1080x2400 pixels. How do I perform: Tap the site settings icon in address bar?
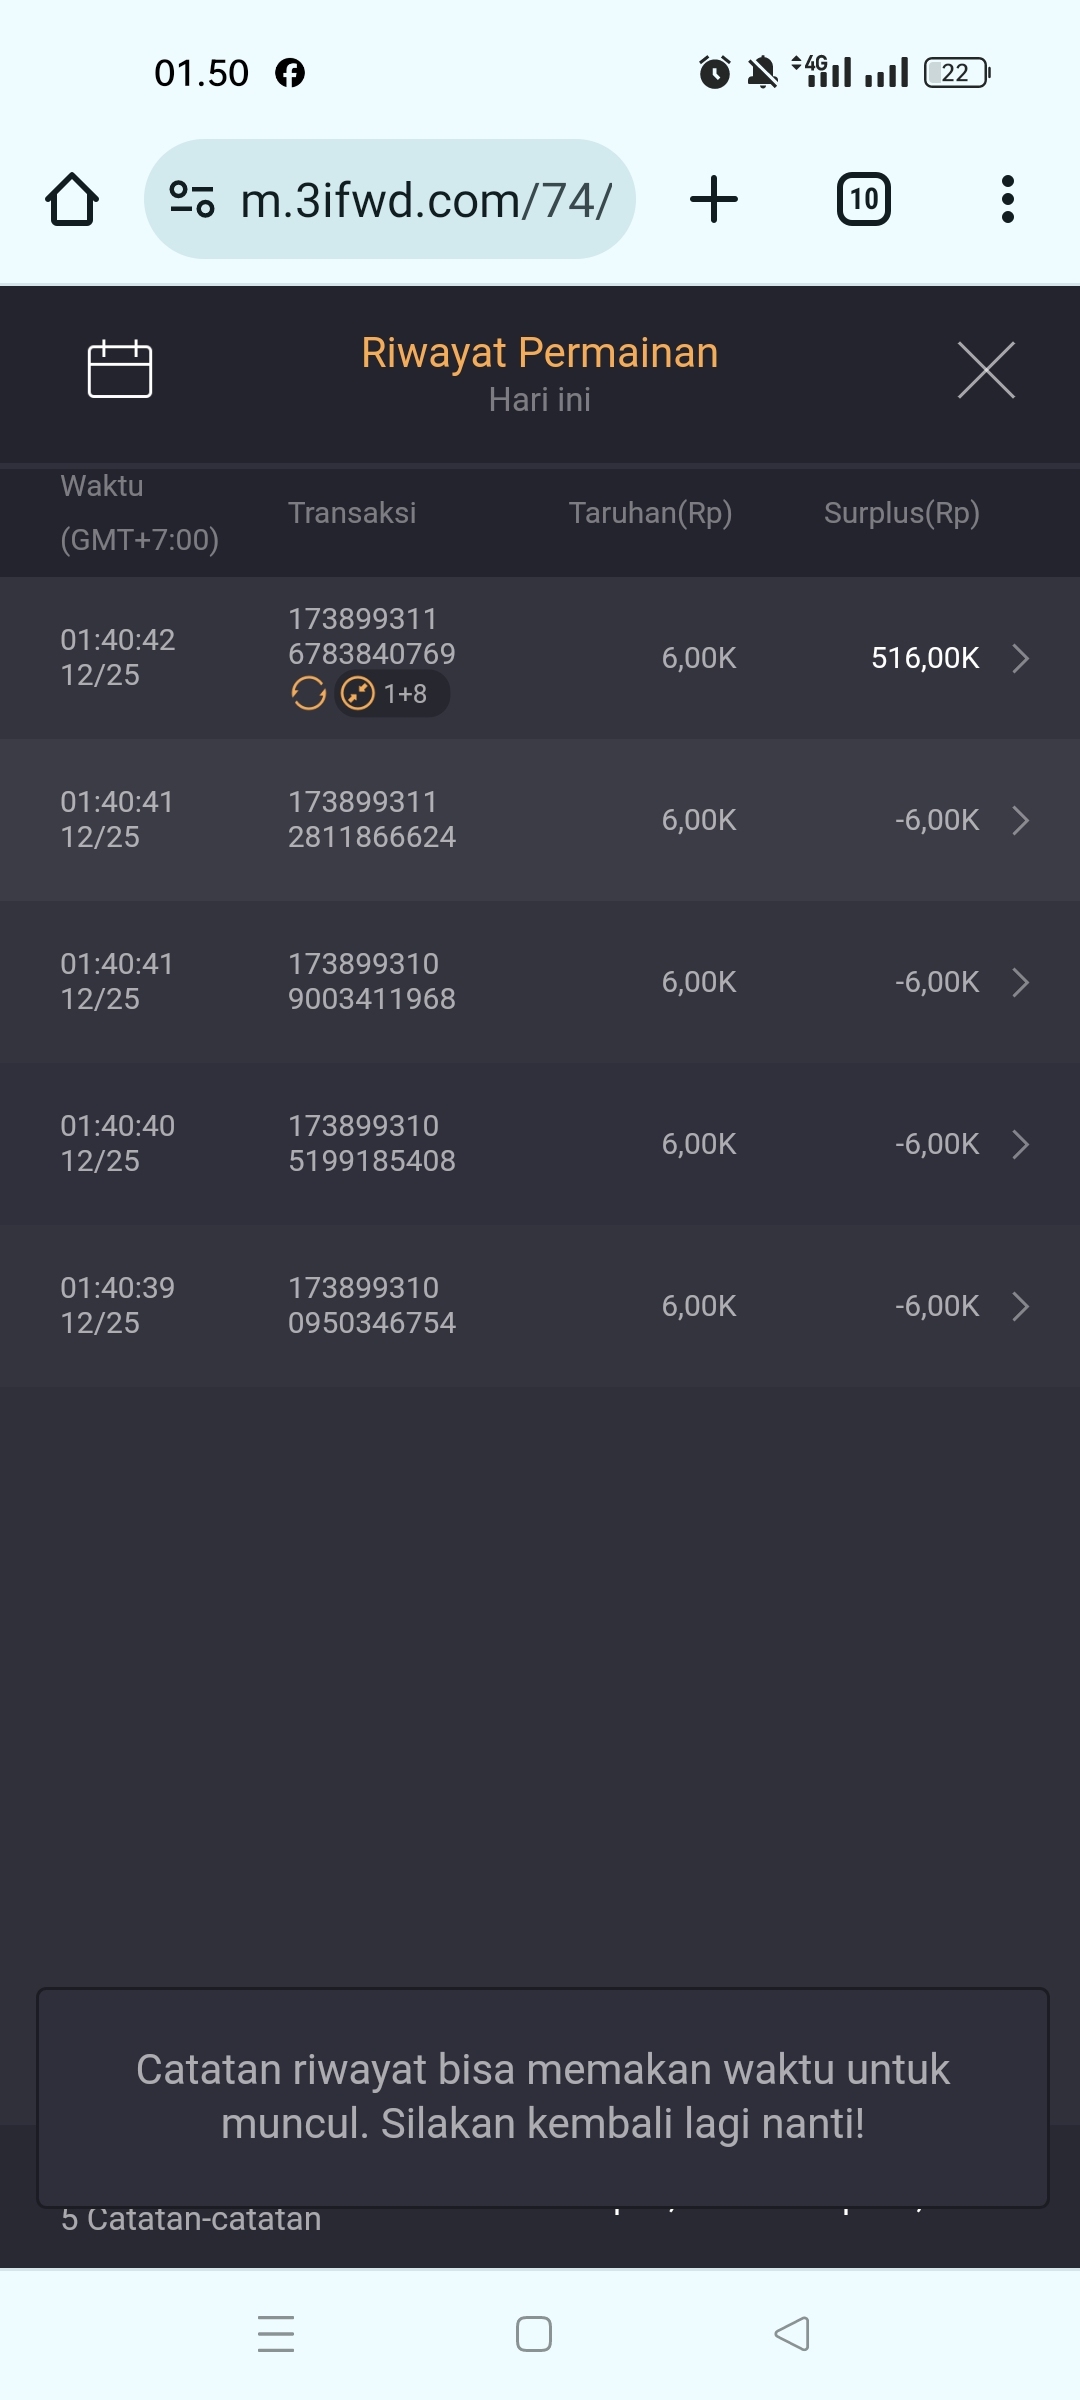(x=192, y=199)
